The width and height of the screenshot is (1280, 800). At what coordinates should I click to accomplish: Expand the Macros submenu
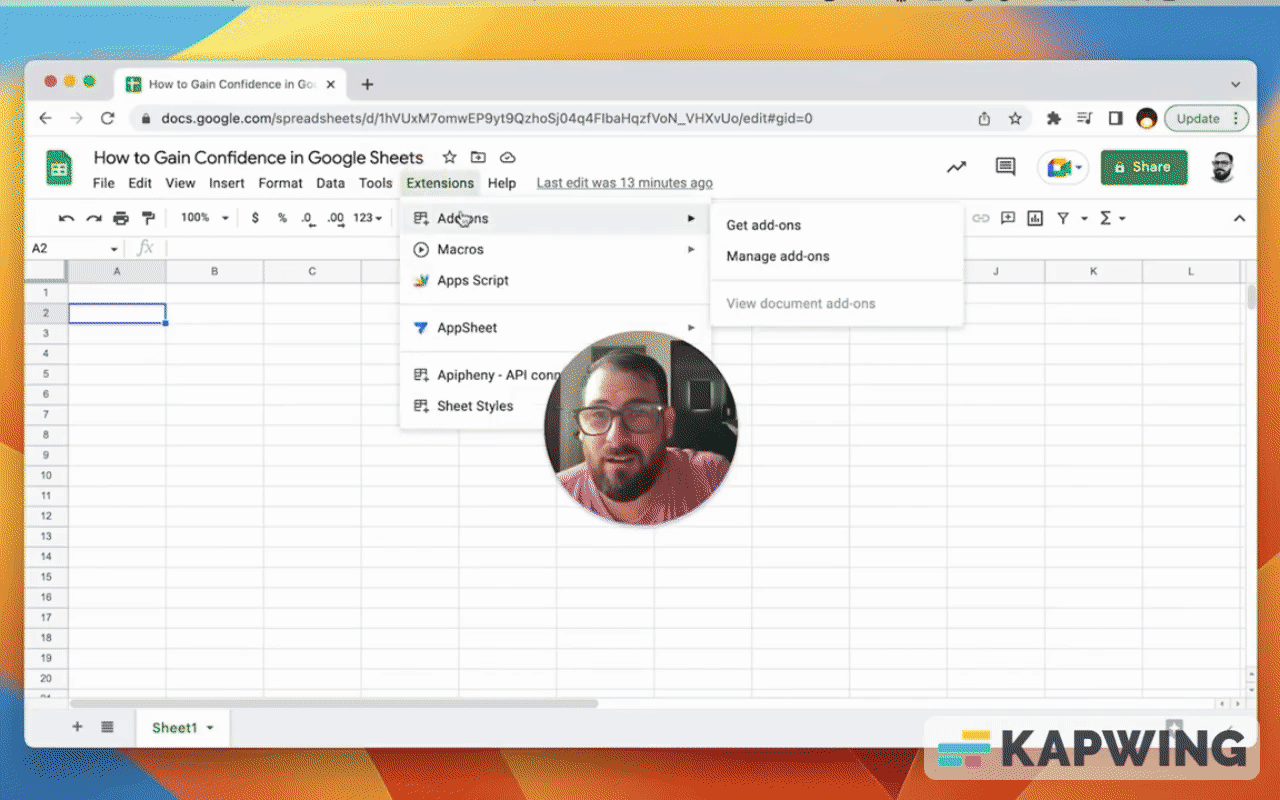coord(555,249)
